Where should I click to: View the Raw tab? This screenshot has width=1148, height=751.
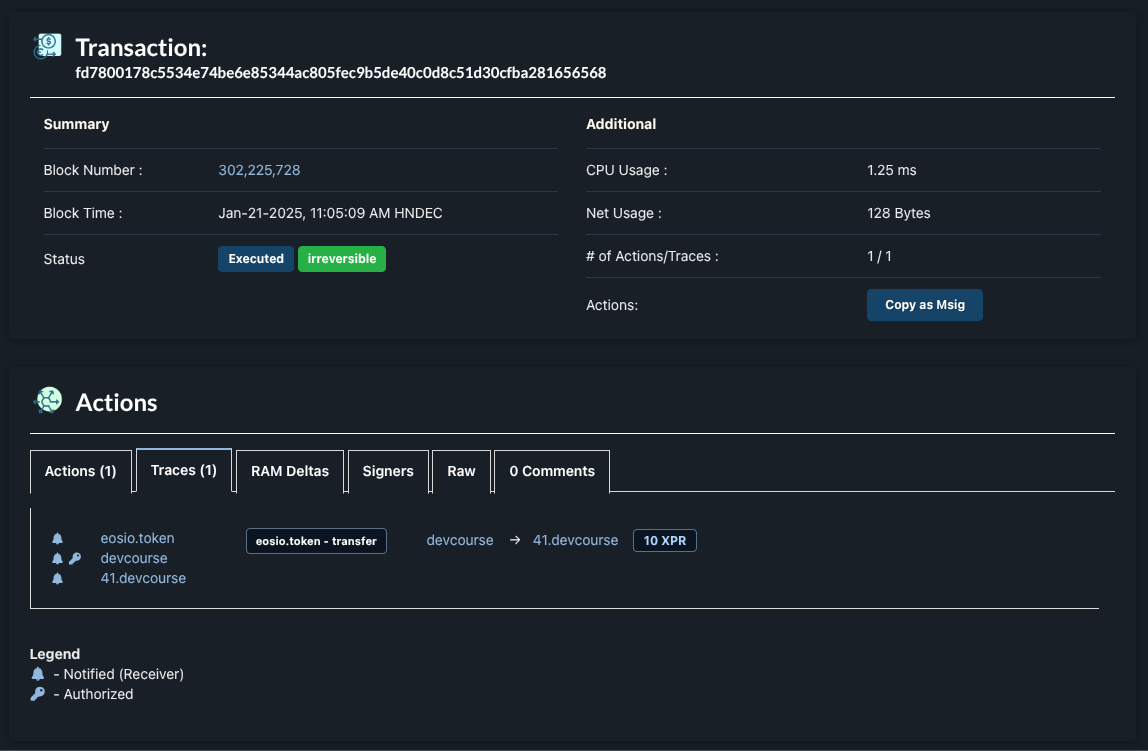point(461,471)
